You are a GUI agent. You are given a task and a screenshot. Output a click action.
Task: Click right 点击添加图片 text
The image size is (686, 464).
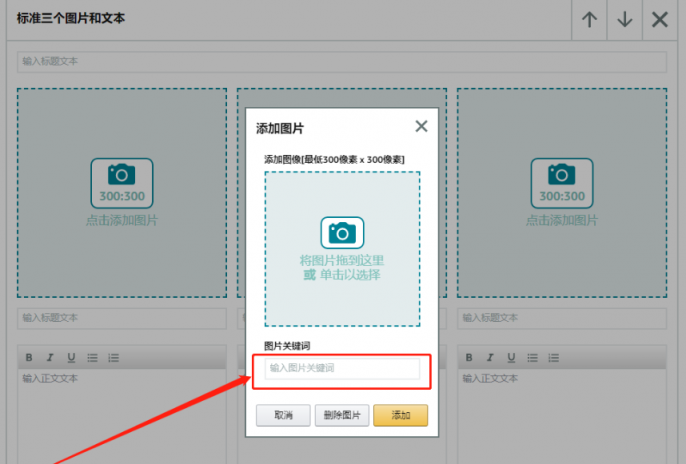pos(562,220)
